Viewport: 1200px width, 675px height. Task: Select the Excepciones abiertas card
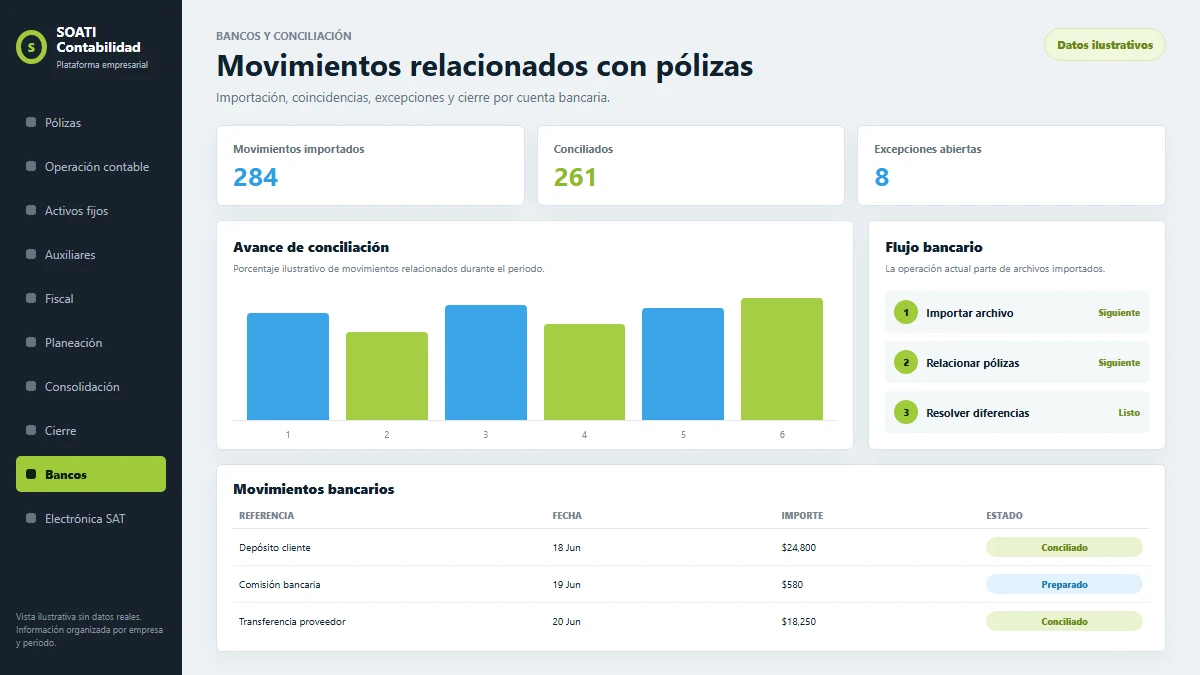1011,166
